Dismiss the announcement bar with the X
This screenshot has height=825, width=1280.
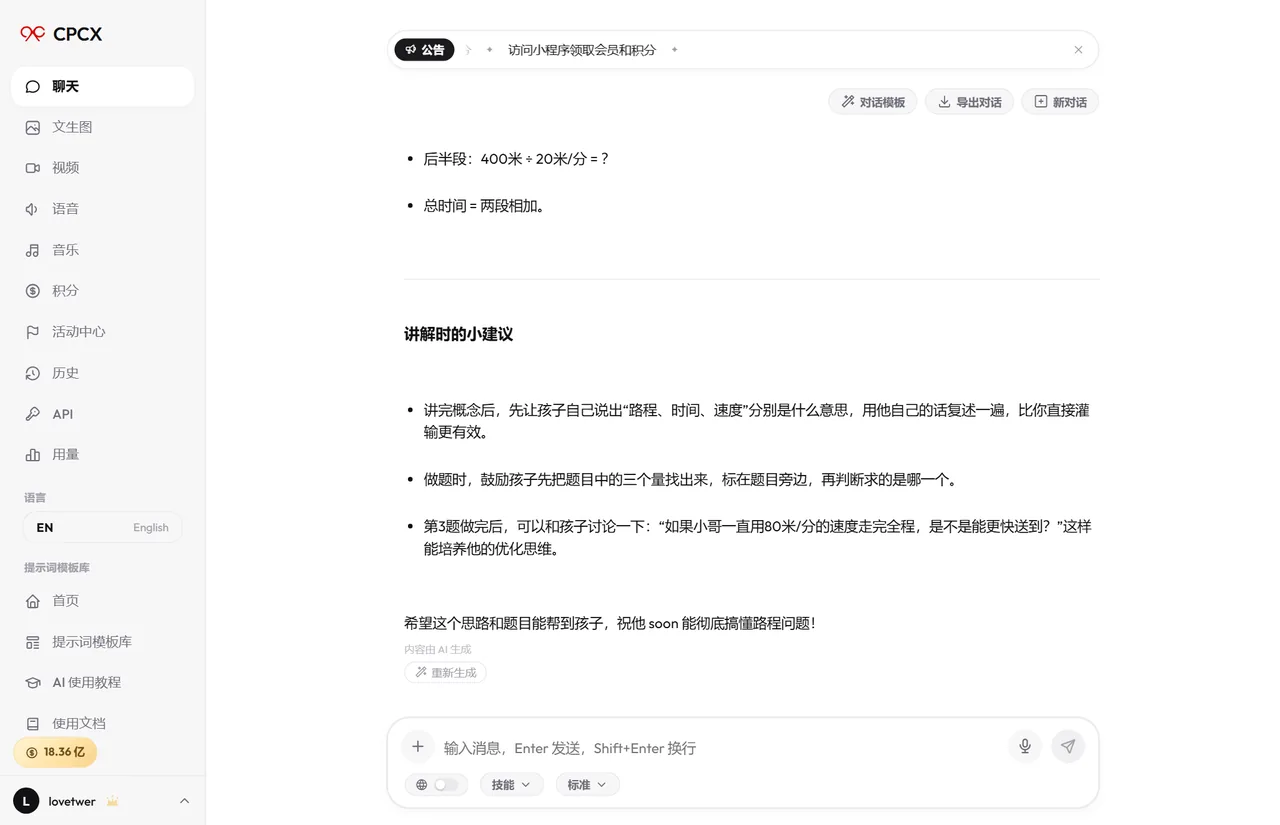1078,50
